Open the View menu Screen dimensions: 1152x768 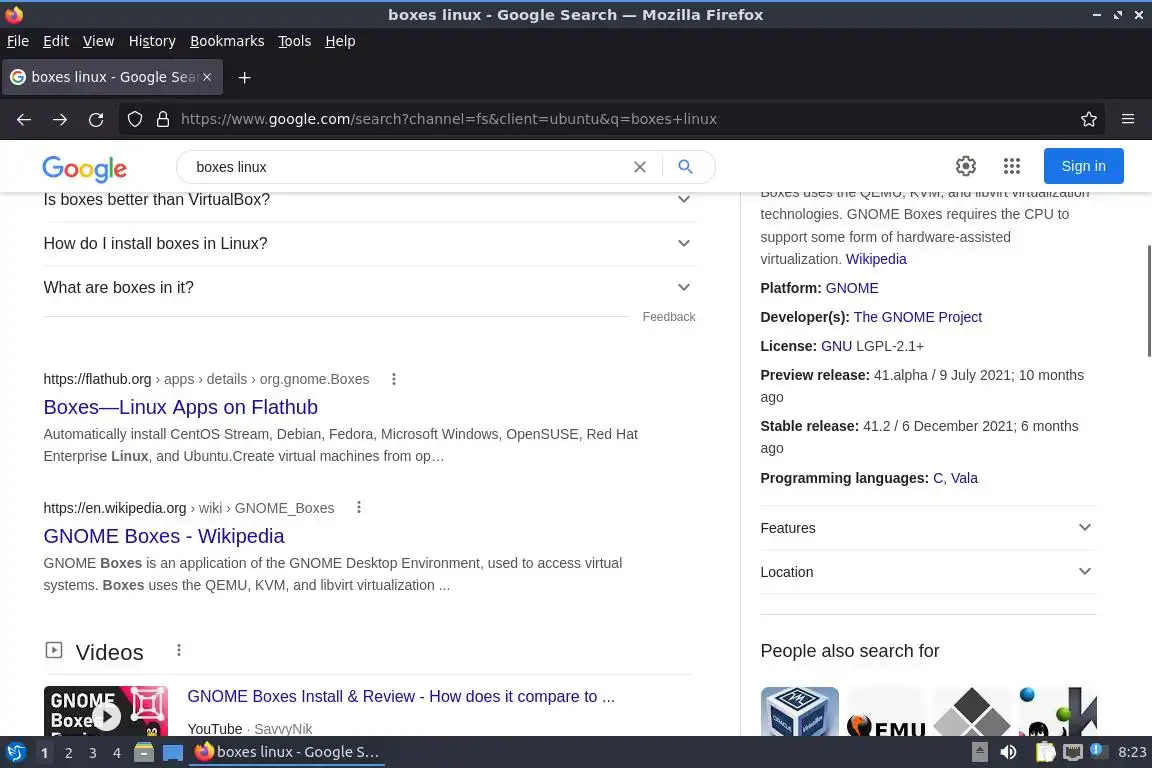[x=98, y=41]
